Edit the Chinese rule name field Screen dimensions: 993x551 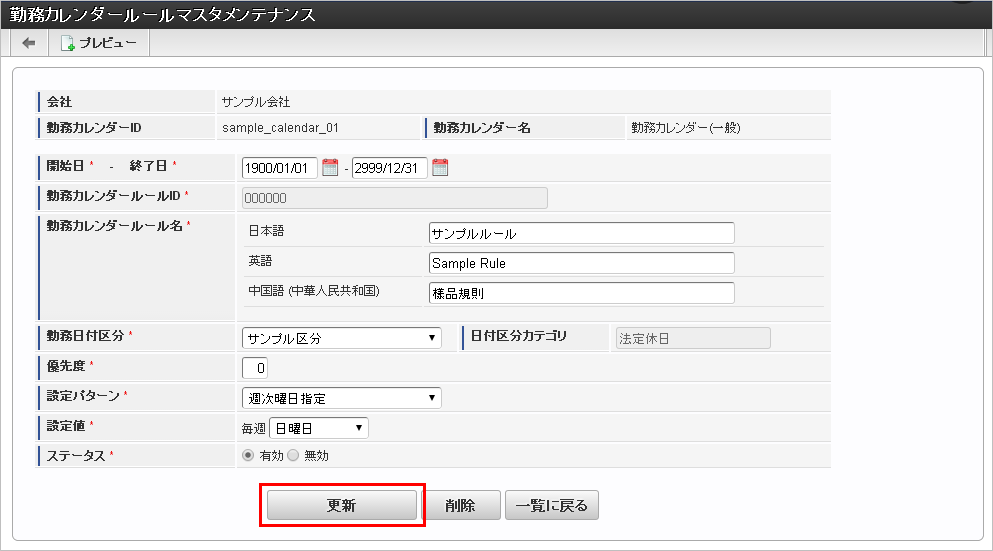(x=581, y=293)
